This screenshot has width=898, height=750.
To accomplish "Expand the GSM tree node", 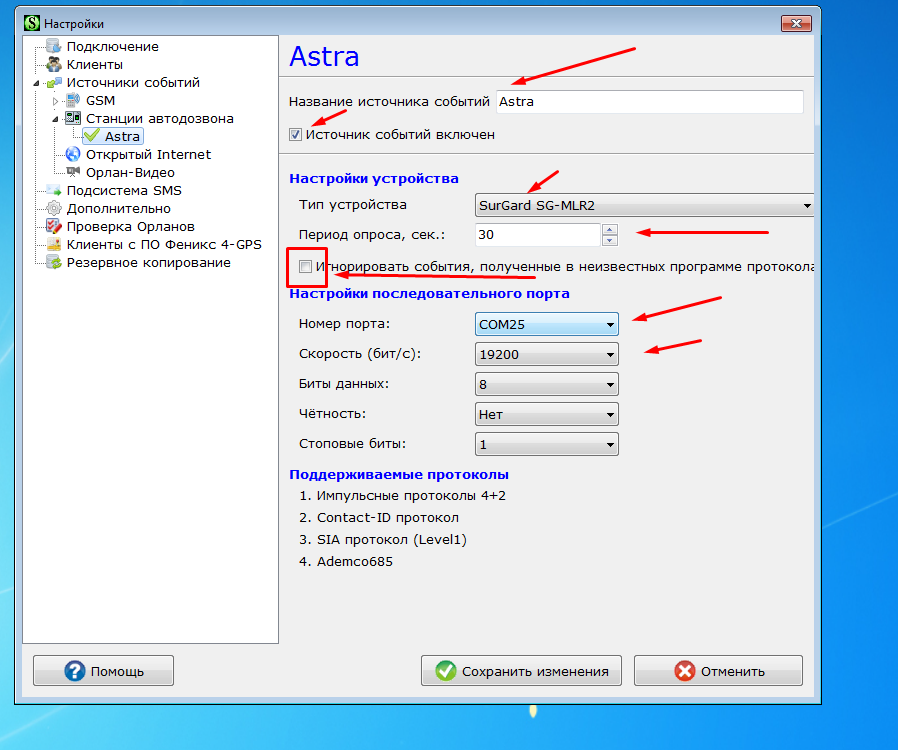I will [56, 101].
